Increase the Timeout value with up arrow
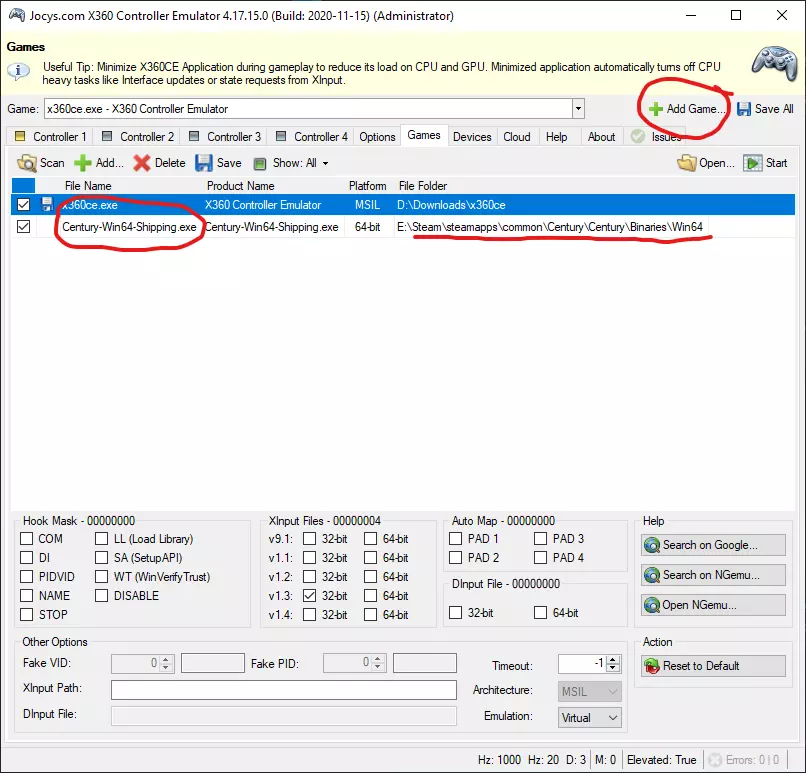The height and width of the screenshot is (773, 806). coord(613,659)
